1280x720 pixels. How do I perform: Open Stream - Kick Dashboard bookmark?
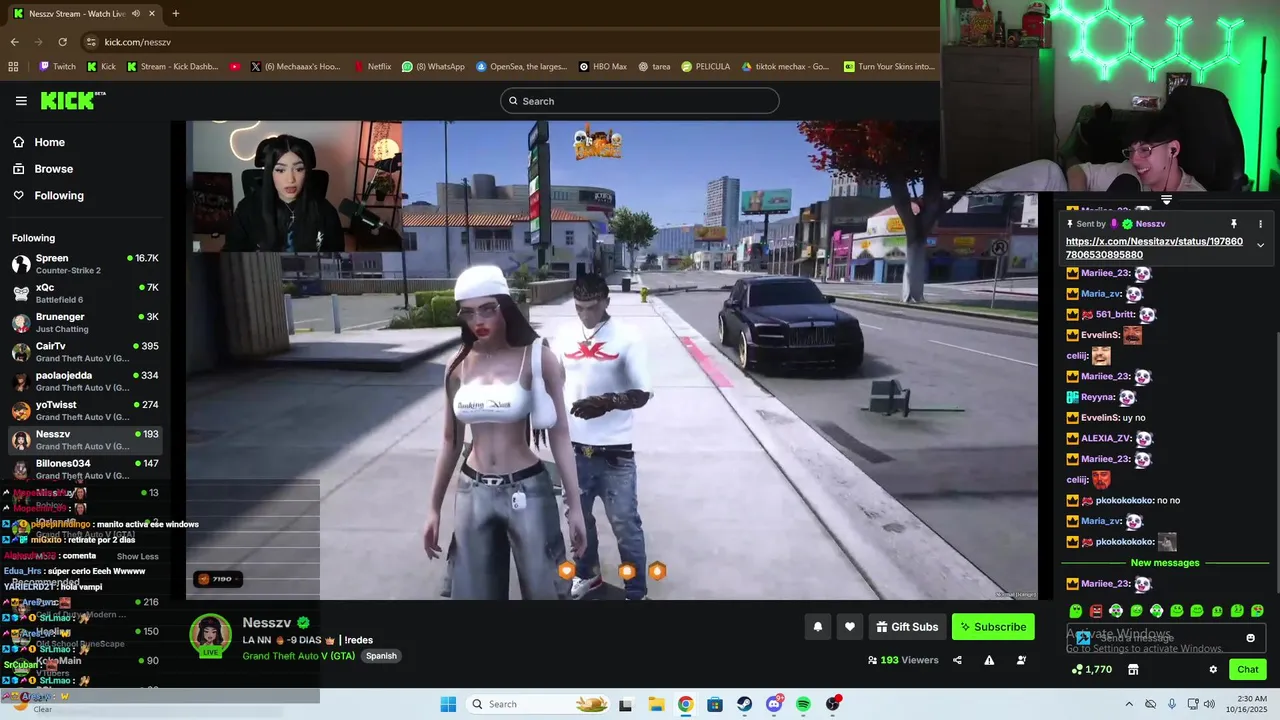(x=171, y=67)
